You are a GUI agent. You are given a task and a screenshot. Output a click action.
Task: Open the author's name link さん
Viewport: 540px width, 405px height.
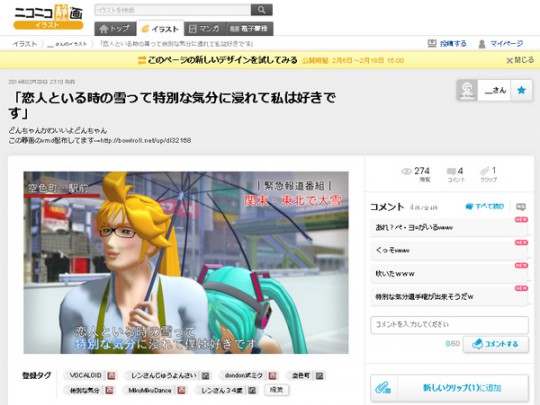tap(495, 91)
